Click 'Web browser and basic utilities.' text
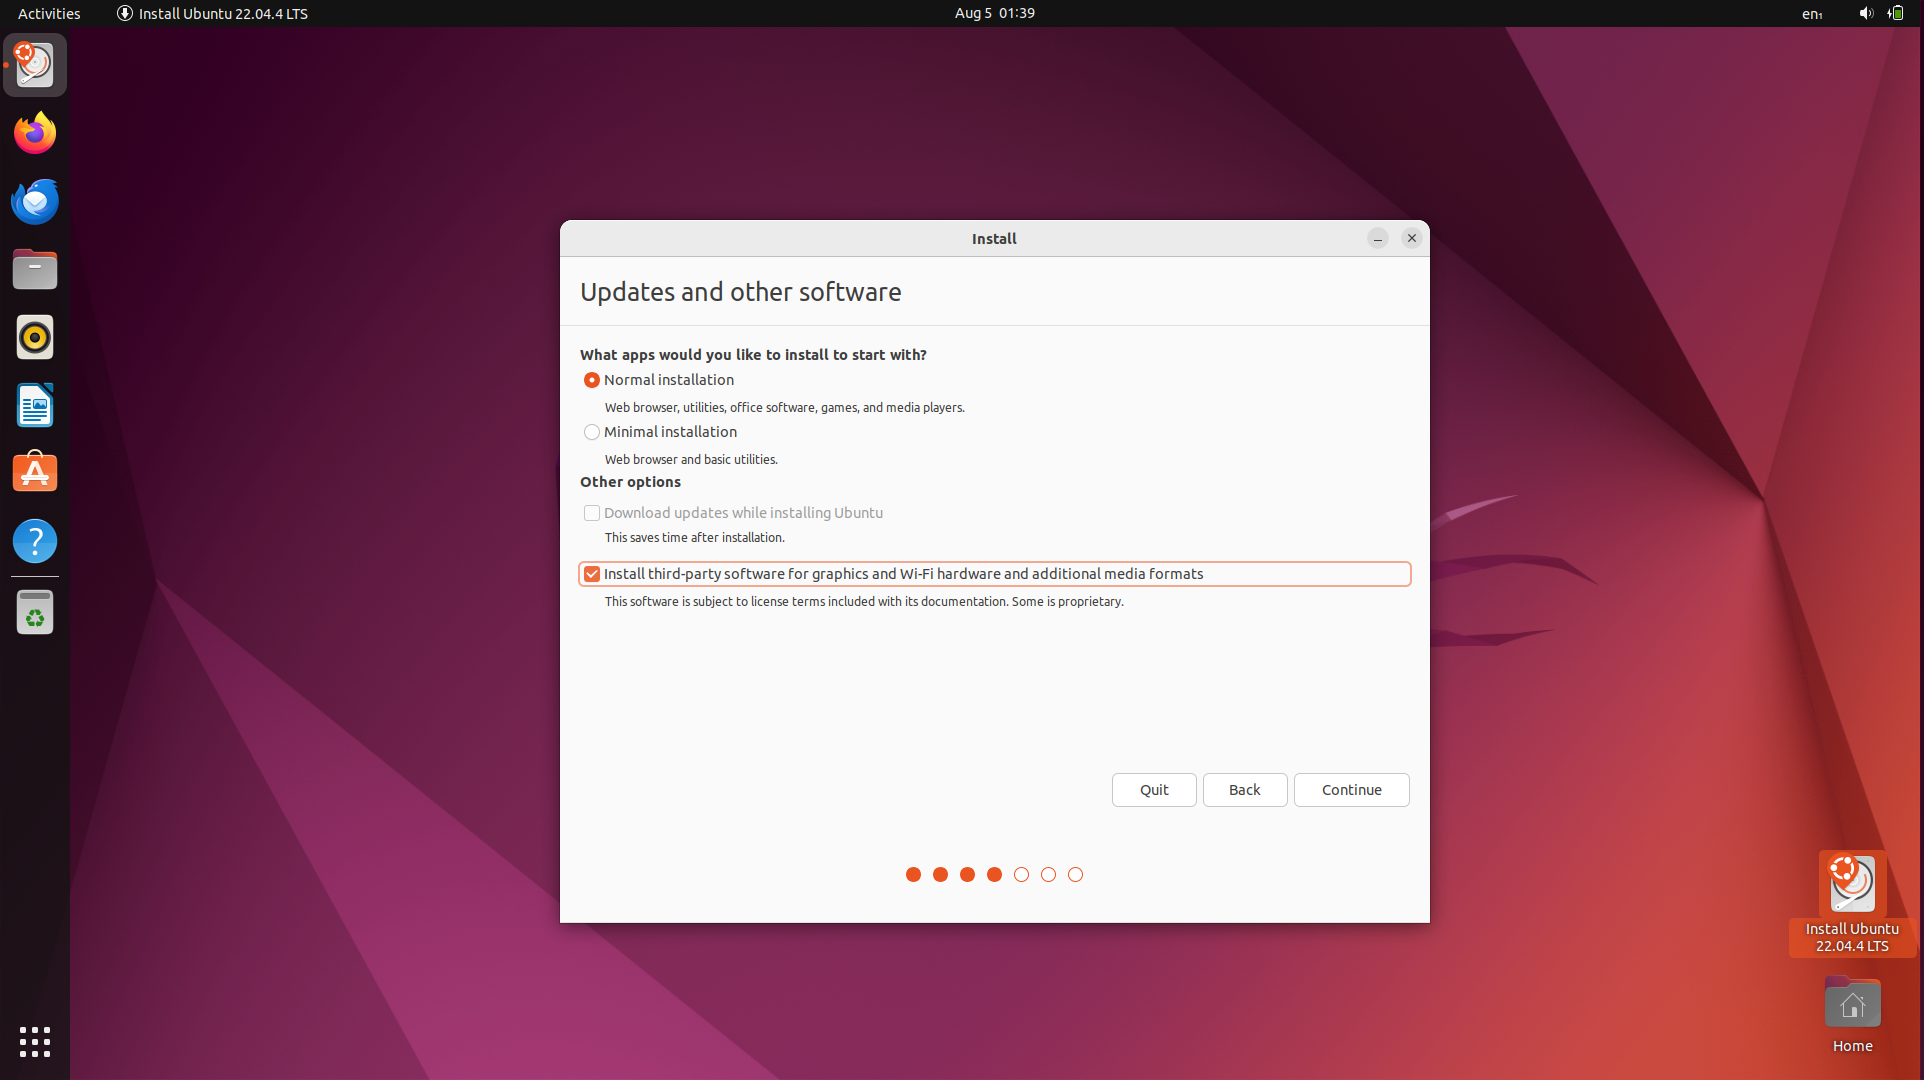This screenshot has width=1924, height=1080. point(691,460)
